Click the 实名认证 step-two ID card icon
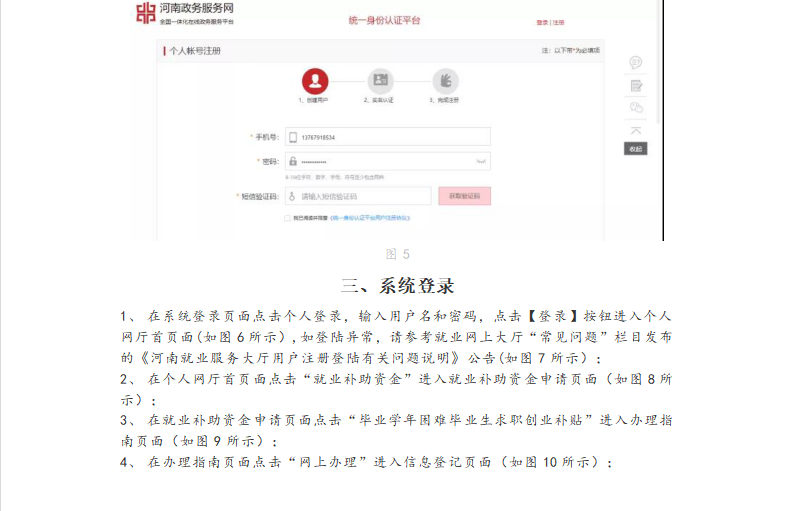Viewport: 786px width, 511px height. pos(380,80)
